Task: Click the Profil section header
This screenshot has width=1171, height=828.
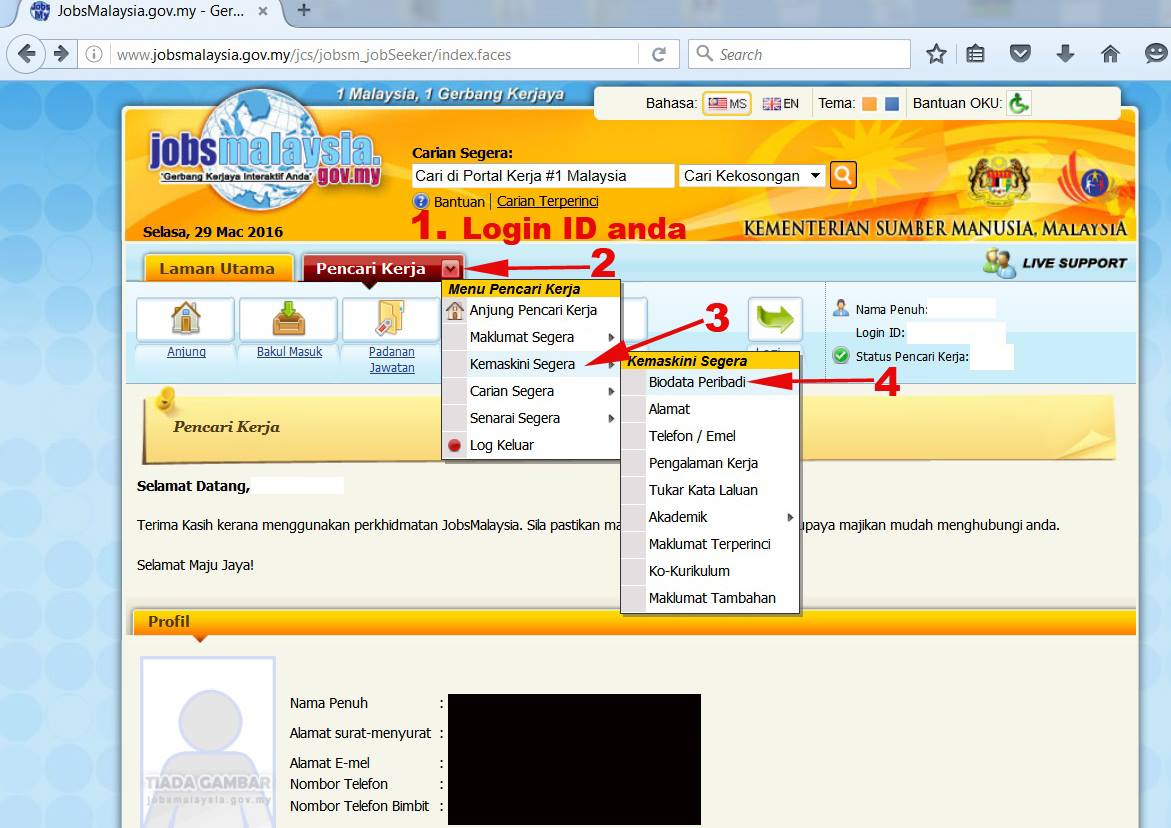Action: (x=633, y=622)
